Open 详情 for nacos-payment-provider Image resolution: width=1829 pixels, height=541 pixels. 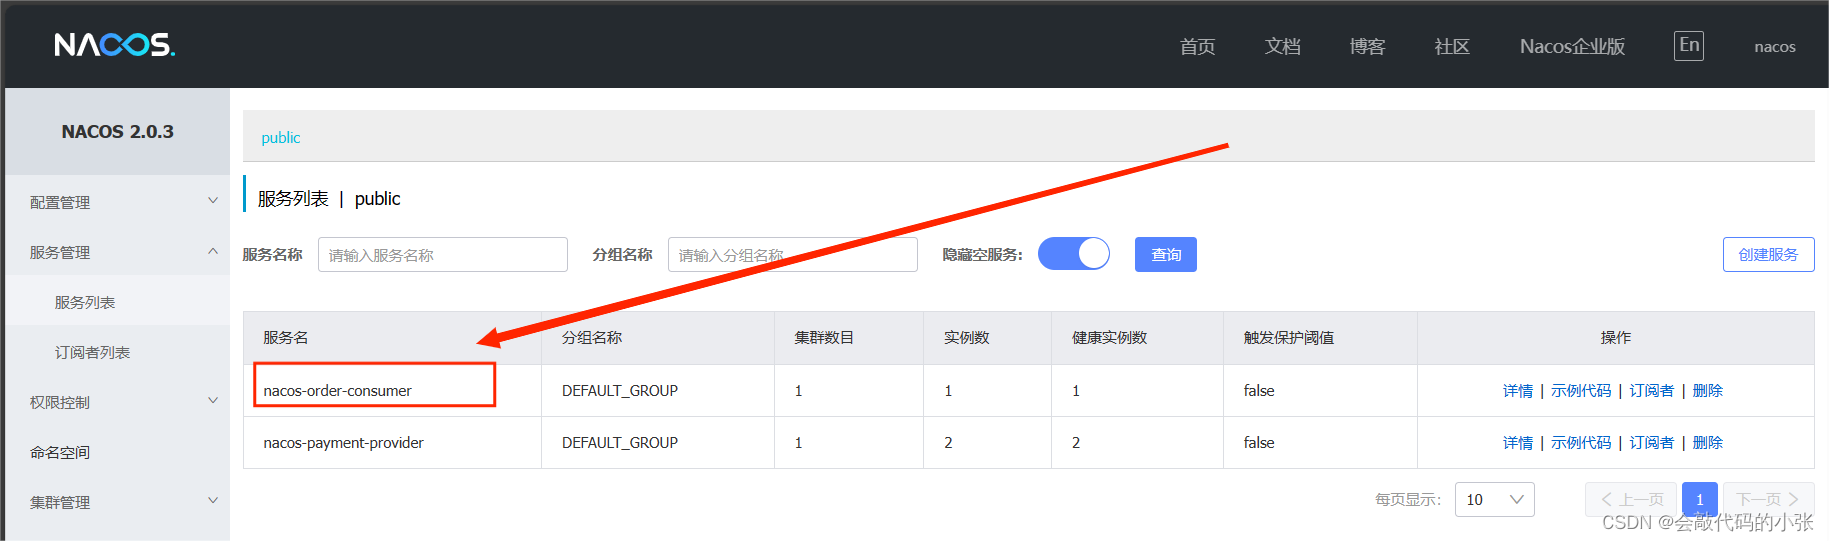pos(1518,442)
